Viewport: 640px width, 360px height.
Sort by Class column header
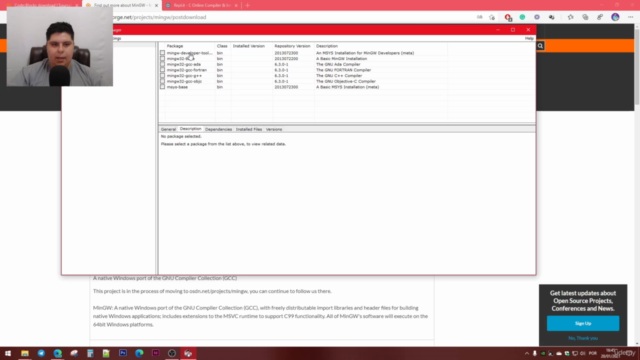tap(223, 46)
